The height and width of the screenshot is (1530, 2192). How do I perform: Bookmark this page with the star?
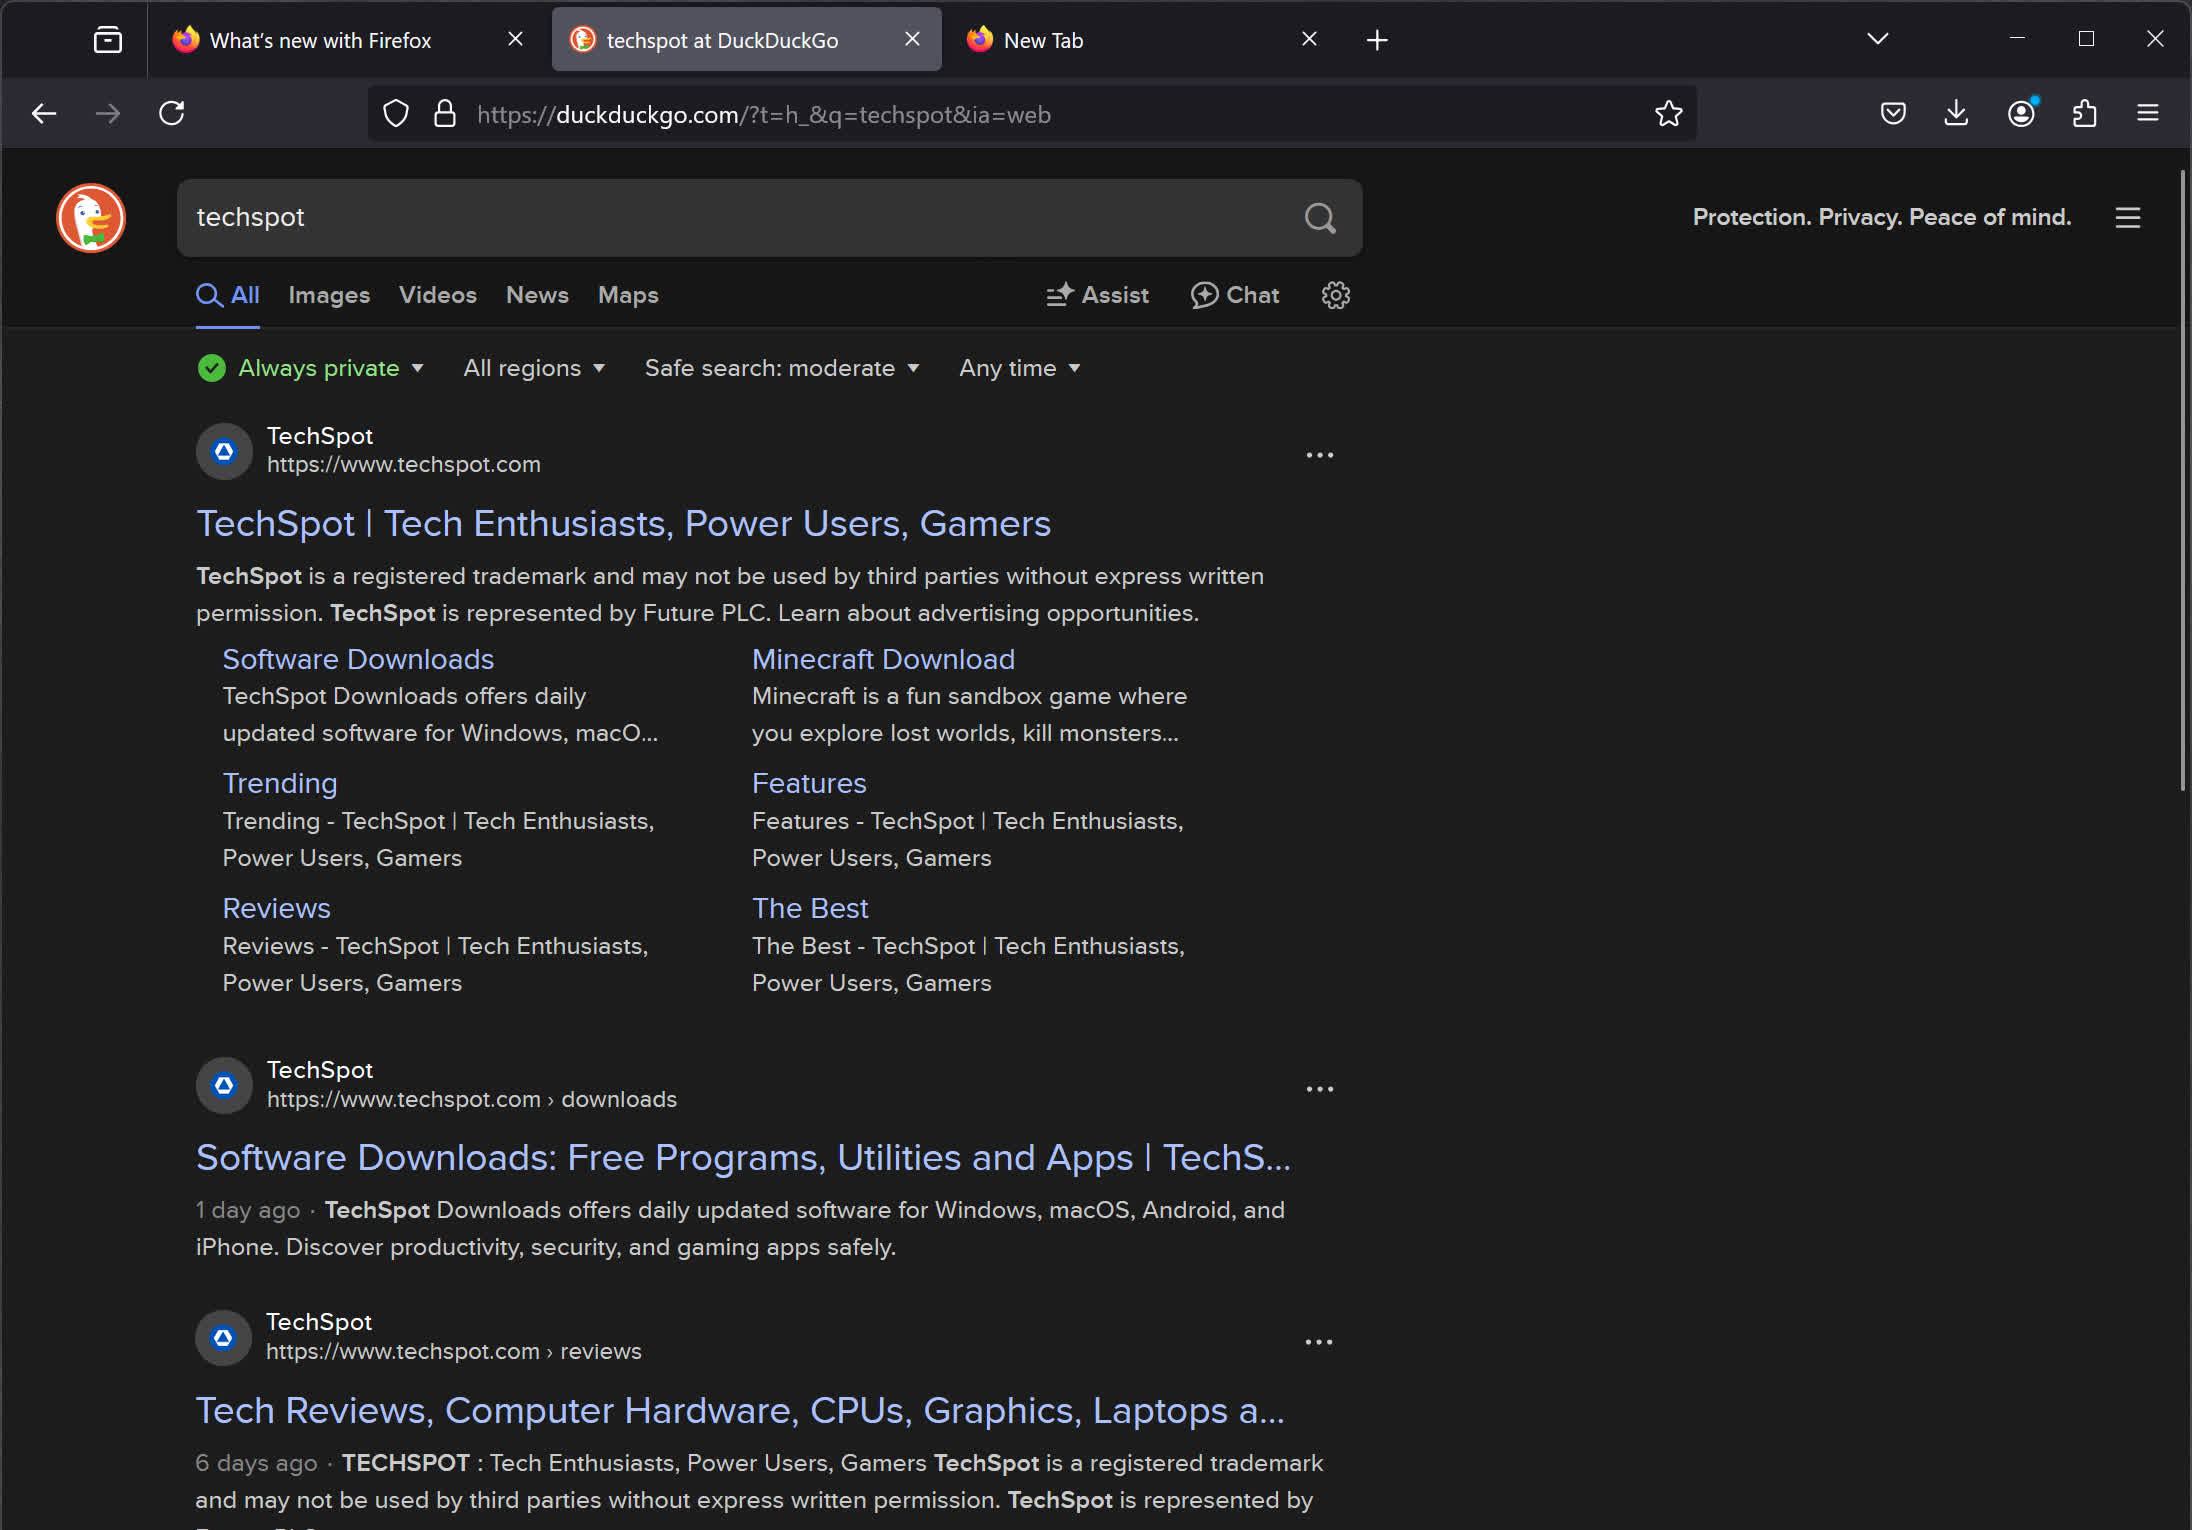(x=1668, y=114)
